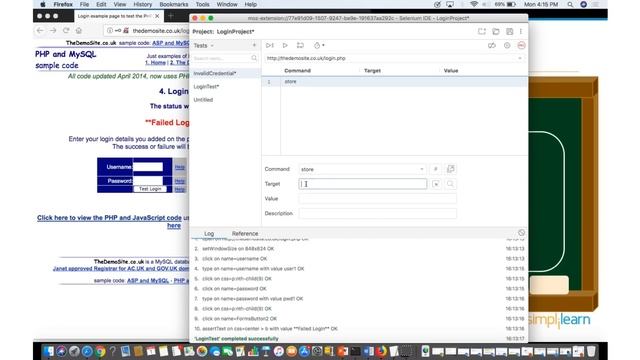Open the test execution speed control
The image size is (640, 360).
tap(319, 45)
